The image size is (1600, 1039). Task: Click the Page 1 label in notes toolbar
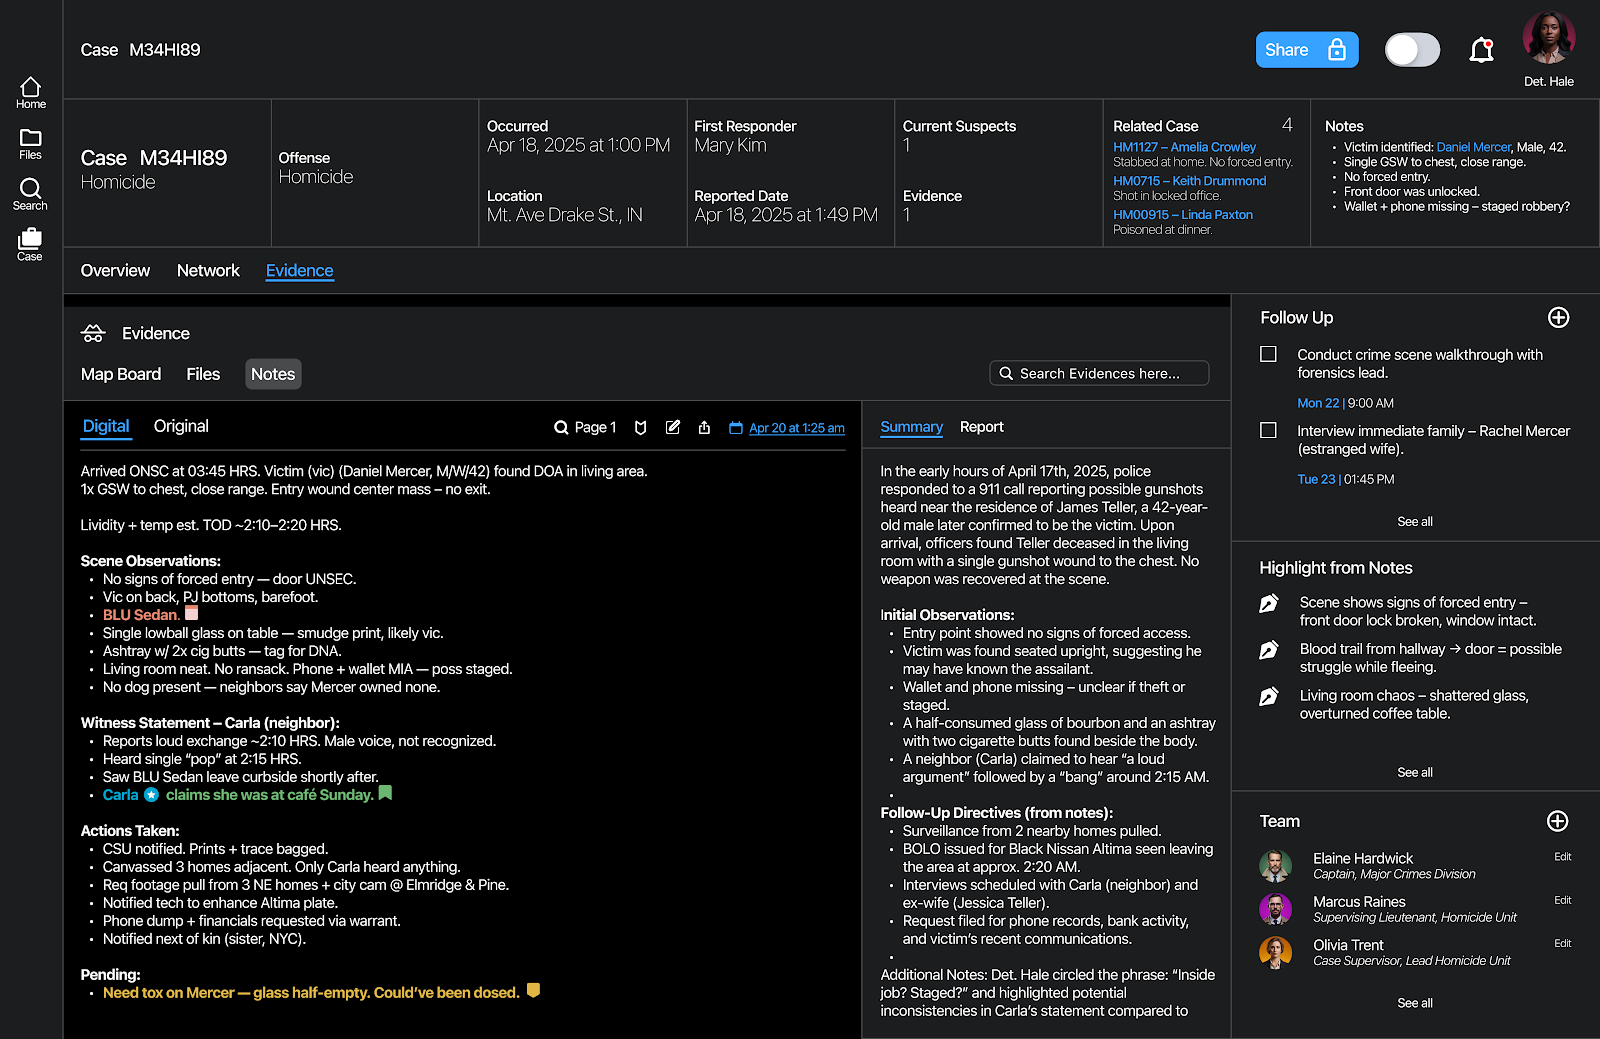[x=595, y=428]
